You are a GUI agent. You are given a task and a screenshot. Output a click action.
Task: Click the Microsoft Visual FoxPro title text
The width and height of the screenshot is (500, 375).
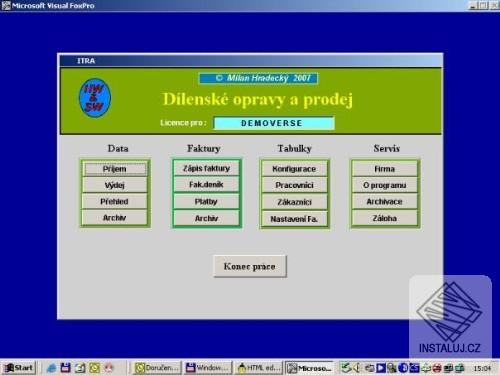coord(53,5)
